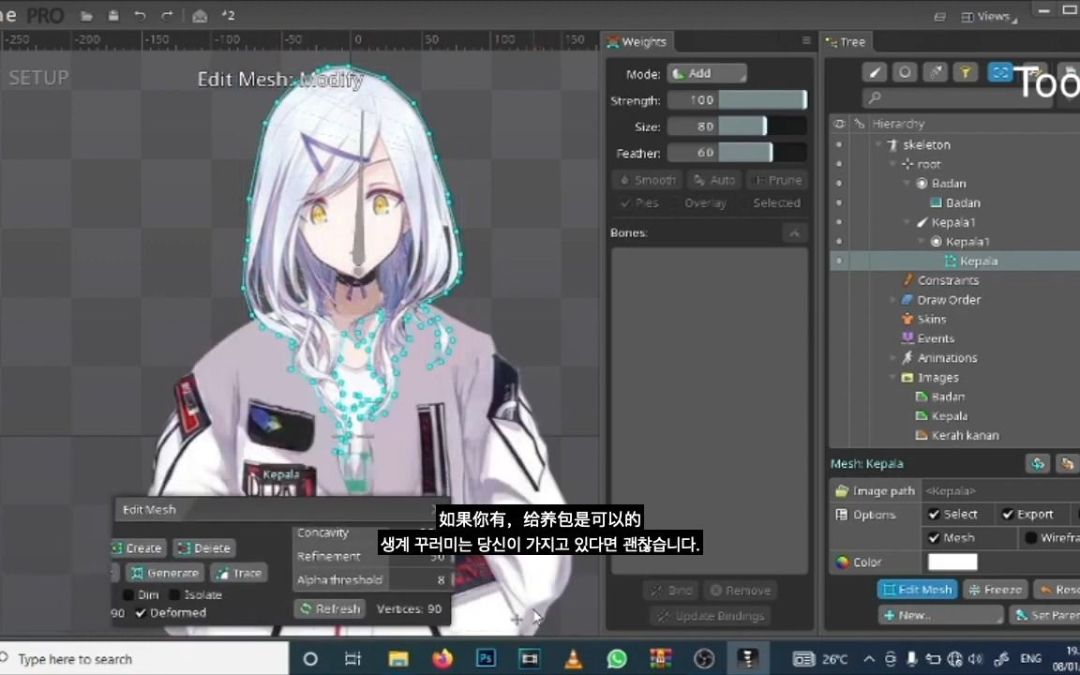Screen dimensions: 1080x675
Task: Click the redo arrow icon
Action: click(x=167, y=16)
